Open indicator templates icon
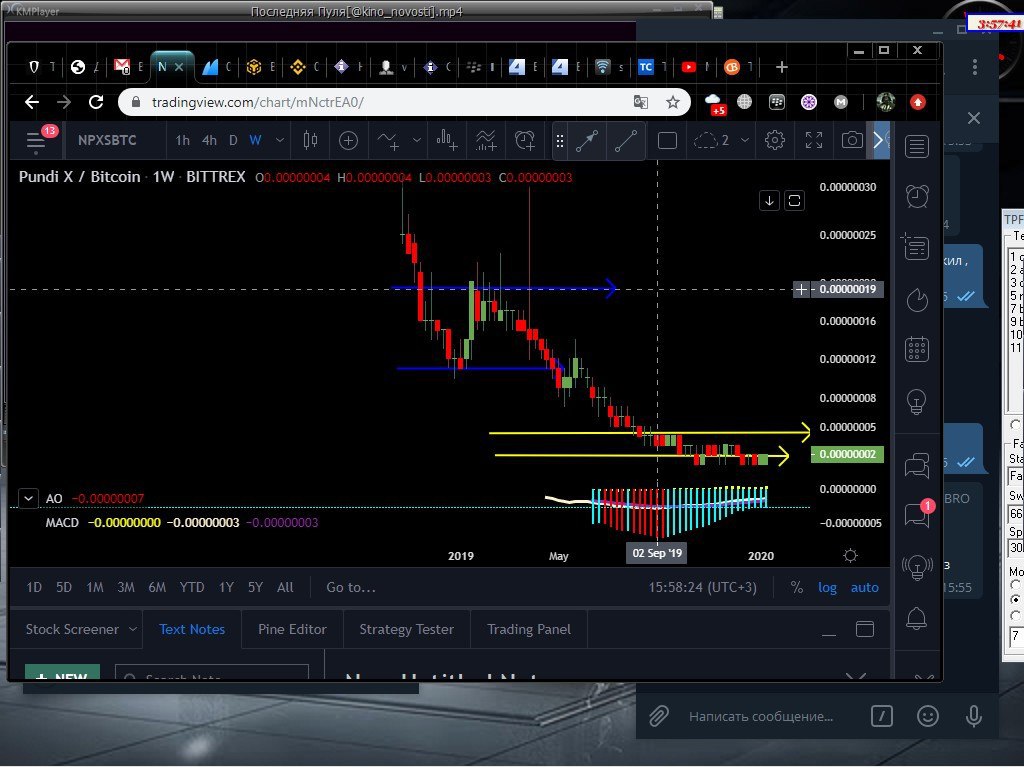1024x768 pixels. click(486, 140)
